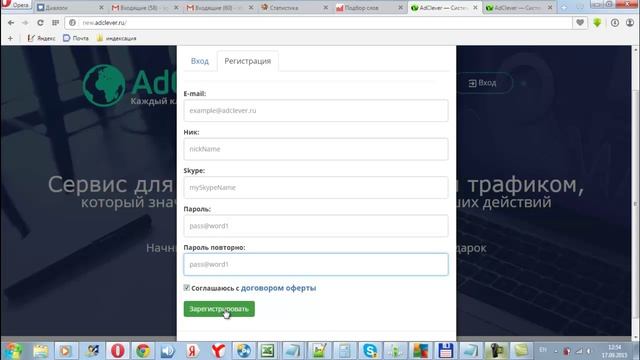Open the договором оферты link

pyautogui.click(x=278, y=288)
